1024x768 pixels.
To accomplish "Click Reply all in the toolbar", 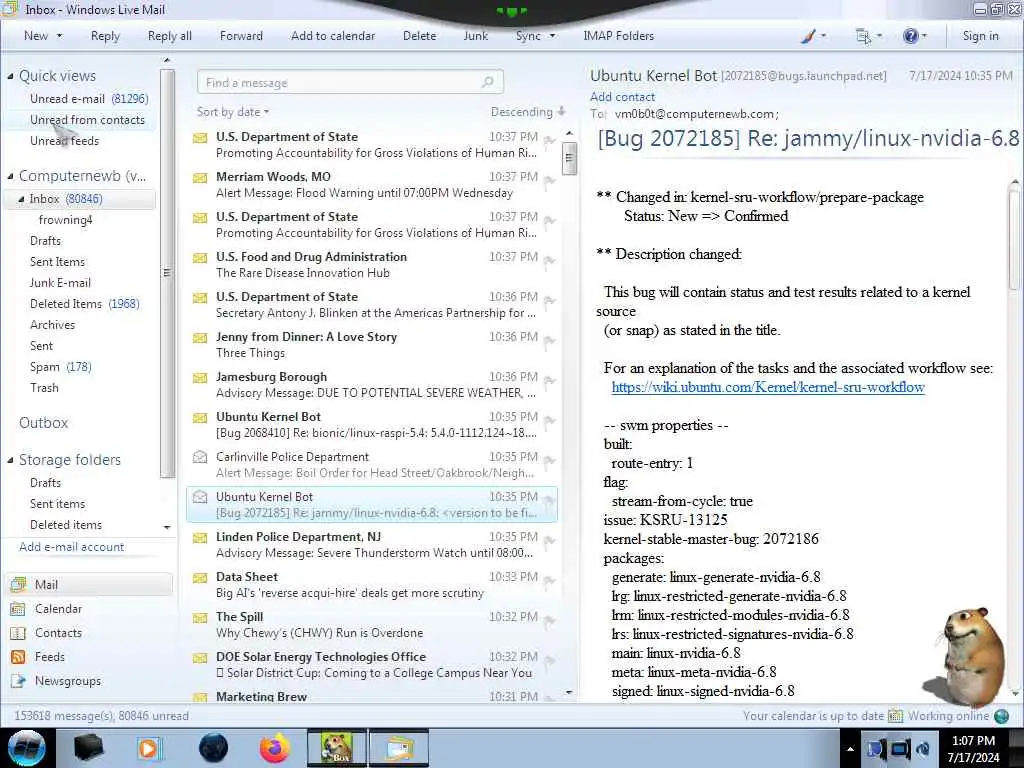I will [x=170, y=36].
